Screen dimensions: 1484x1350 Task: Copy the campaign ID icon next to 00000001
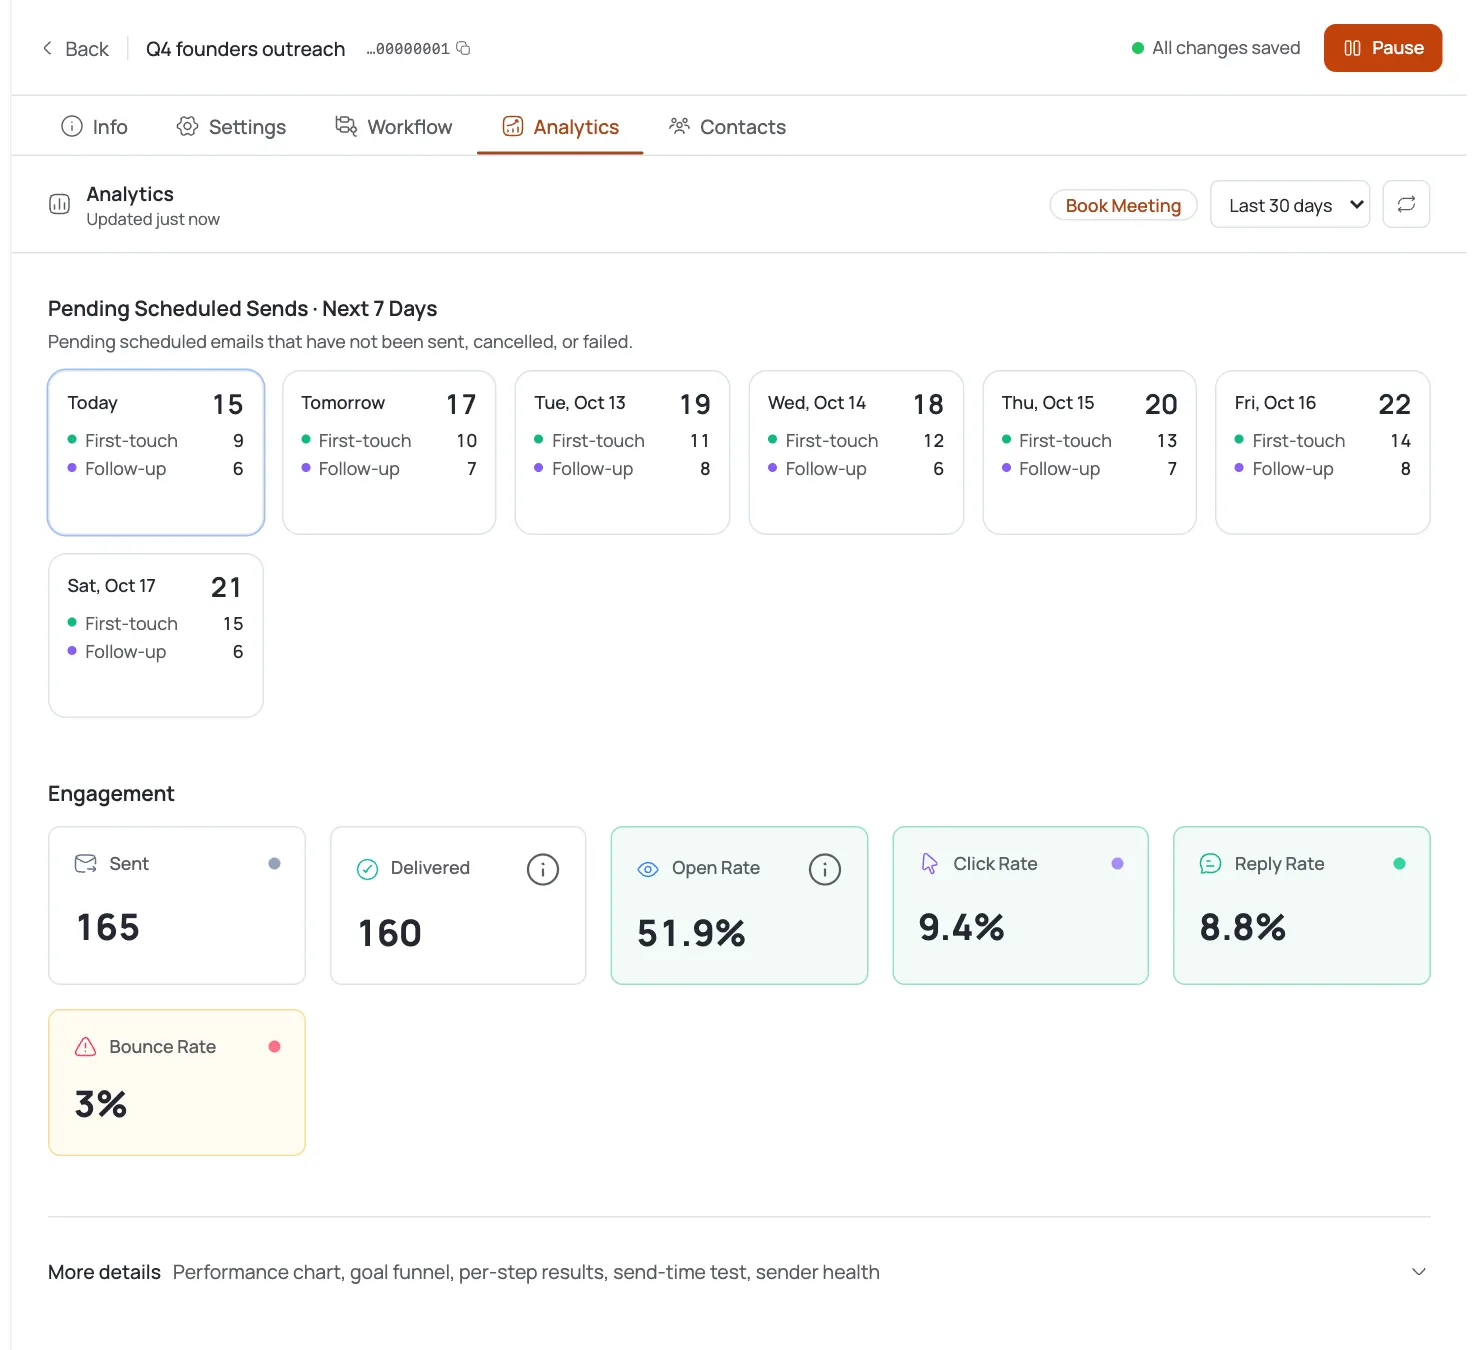[x=463, y=48]
